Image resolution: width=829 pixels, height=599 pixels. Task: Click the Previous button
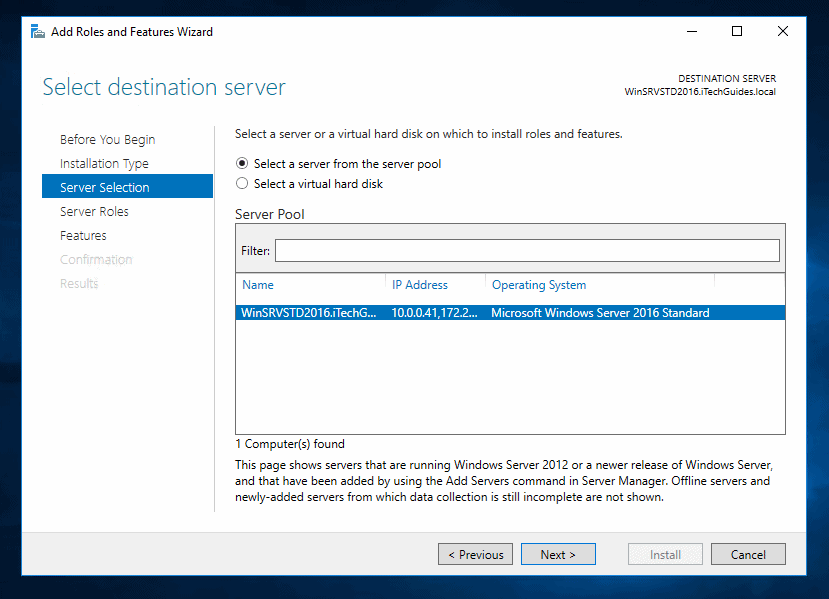[x=475, y=555]
